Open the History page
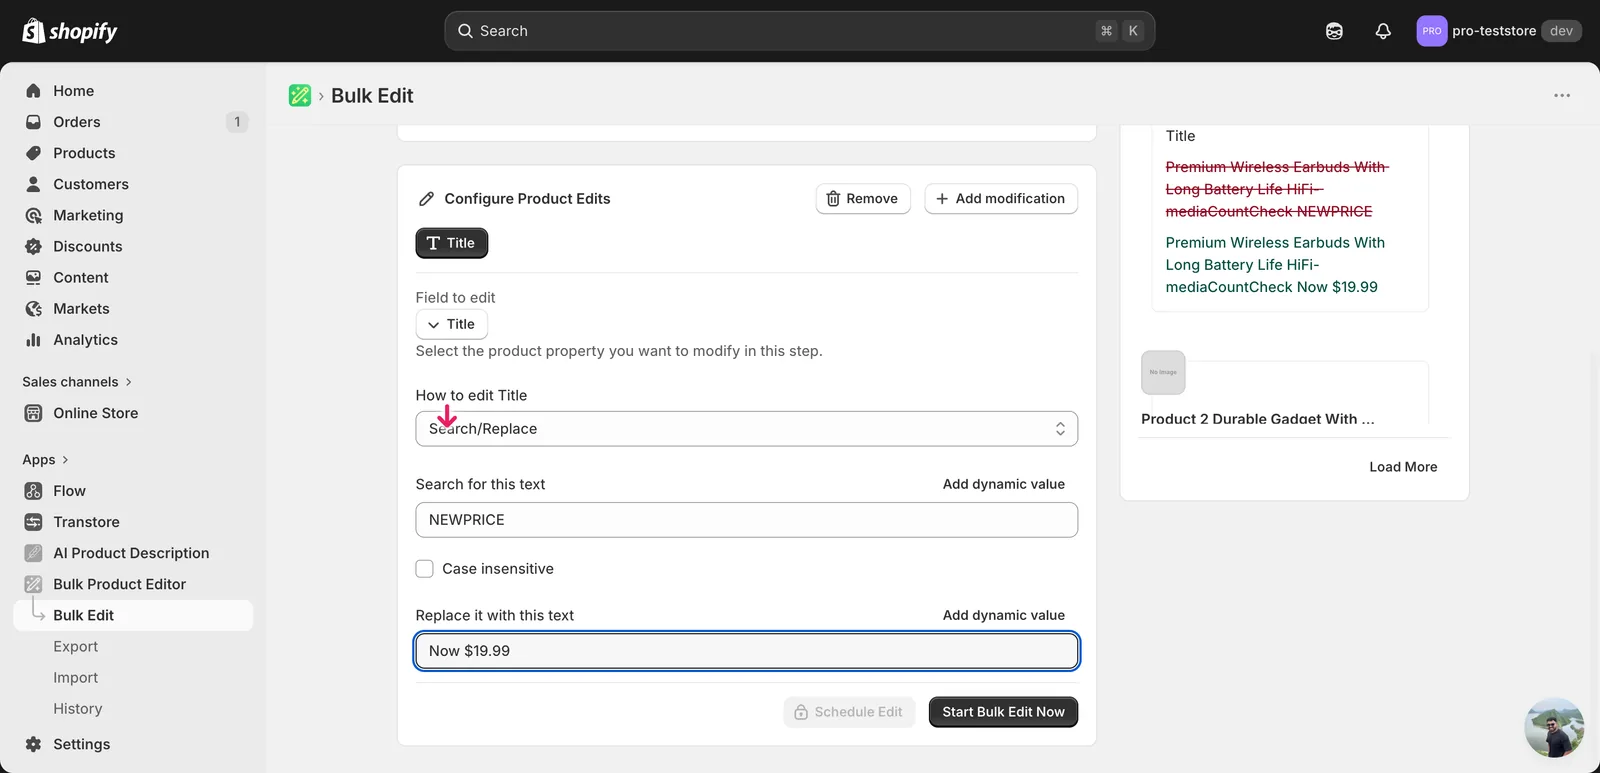1600x773 pixels. (77, 709)
